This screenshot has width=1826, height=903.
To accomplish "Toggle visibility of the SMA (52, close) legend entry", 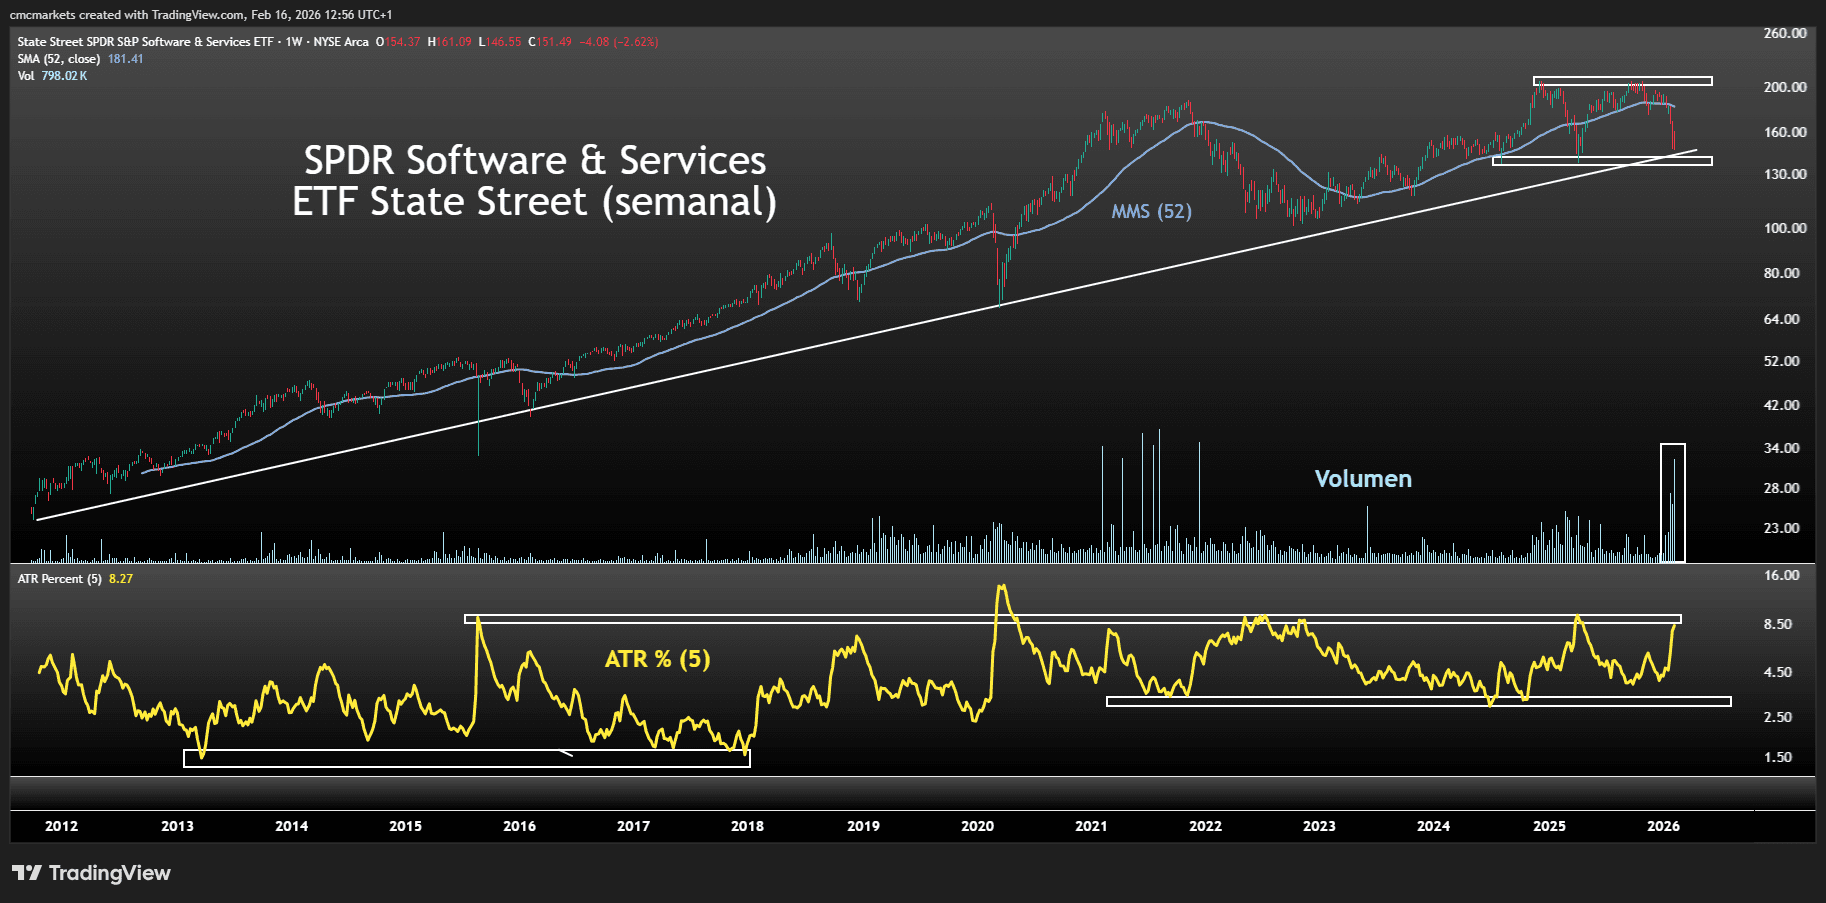I will (x=60, y=59).
